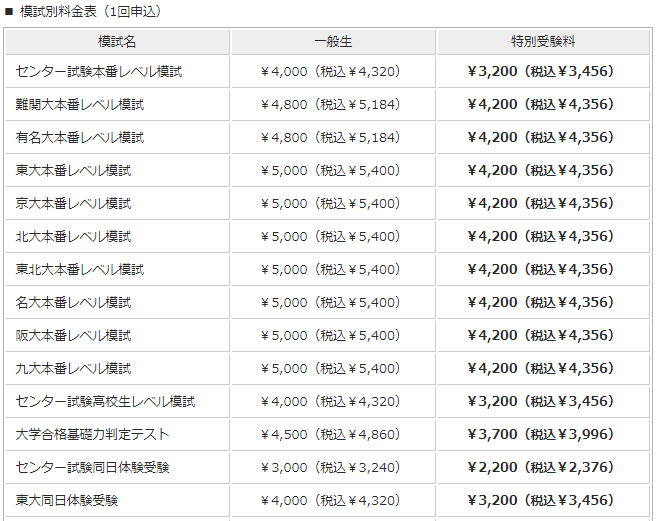Select the 東北大本番レベル模試 row label
657x521 pixels.
click(117, 270)
